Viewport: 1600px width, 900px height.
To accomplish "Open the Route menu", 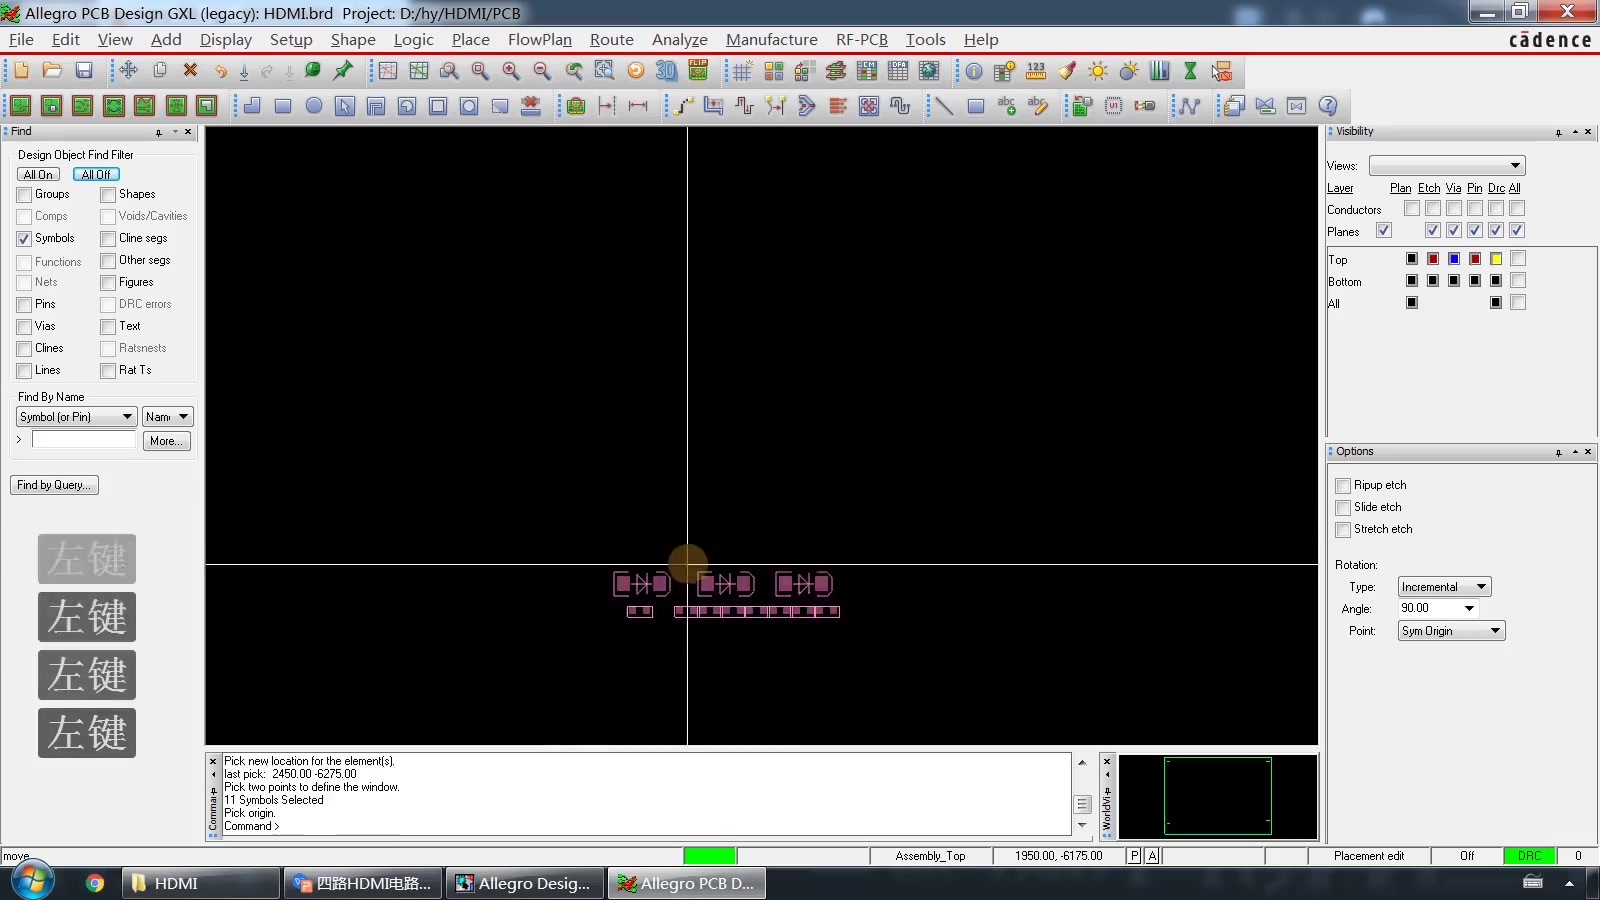I will pyautogui.click(x=611, y=40).
